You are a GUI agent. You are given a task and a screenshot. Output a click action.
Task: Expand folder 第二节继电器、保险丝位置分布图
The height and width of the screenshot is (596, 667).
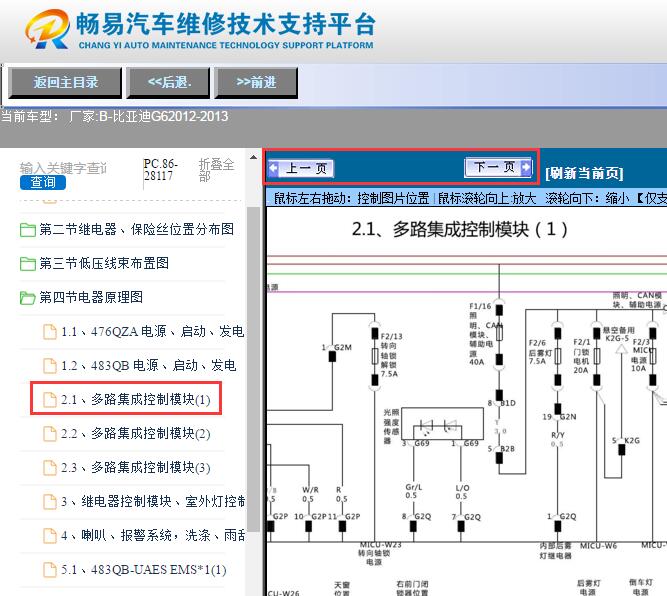137,229
